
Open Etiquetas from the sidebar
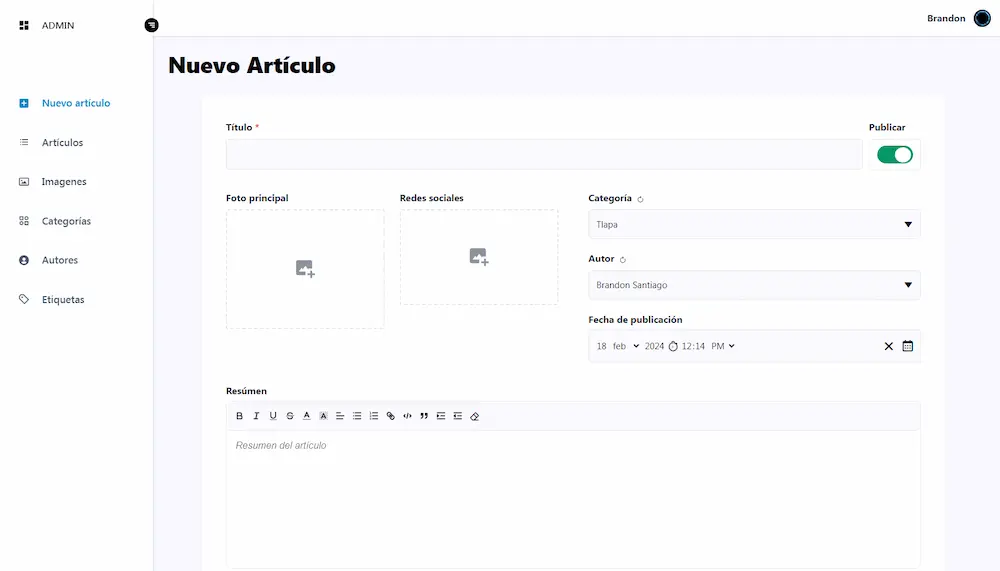click(x=62, y=300)
